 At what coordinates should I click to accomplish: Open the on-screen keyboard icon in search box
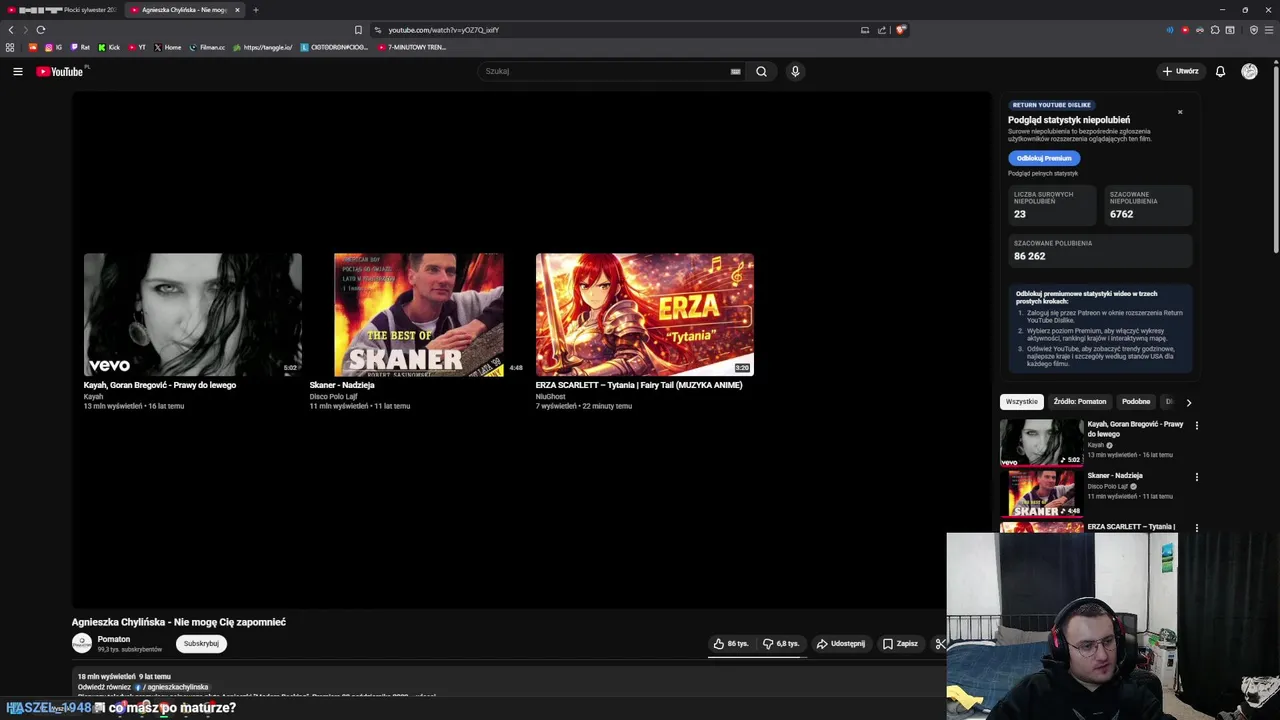tap(735, 71)
